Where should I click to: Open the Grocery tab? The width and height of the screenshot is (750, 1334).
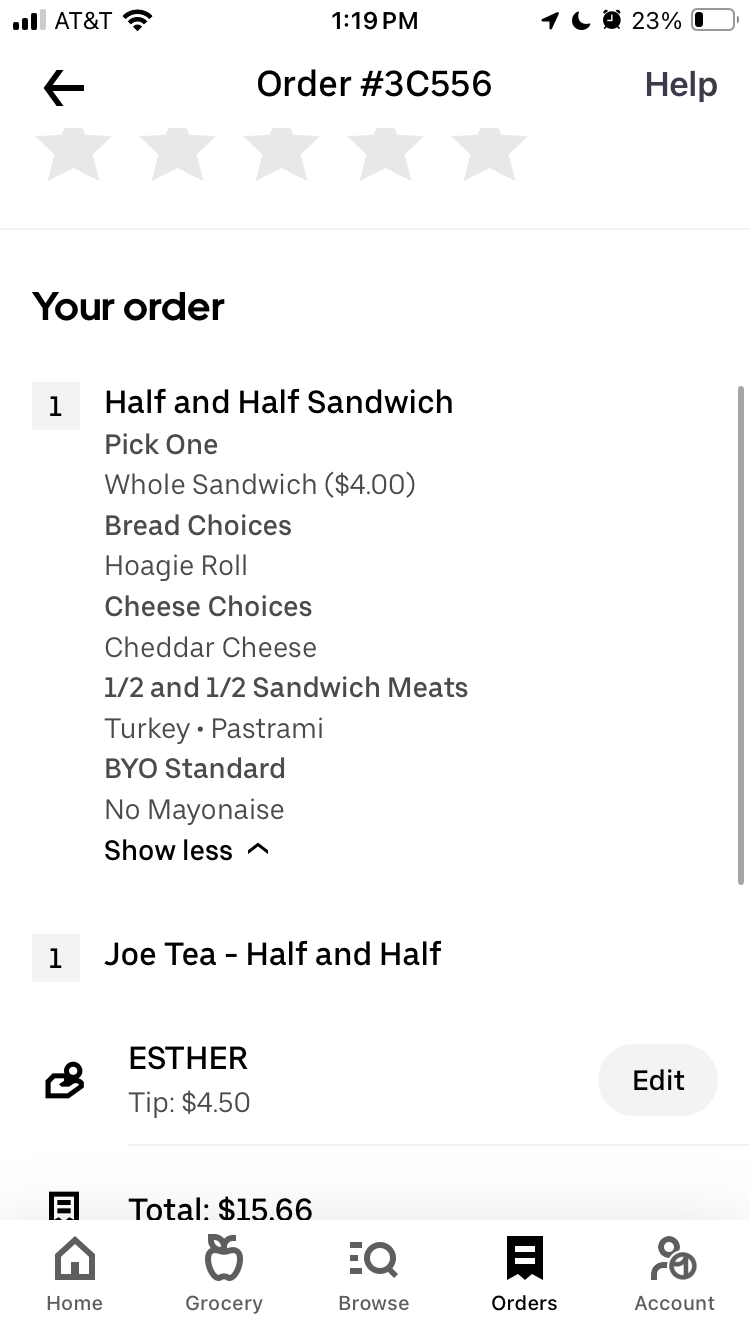point(224,1258)
